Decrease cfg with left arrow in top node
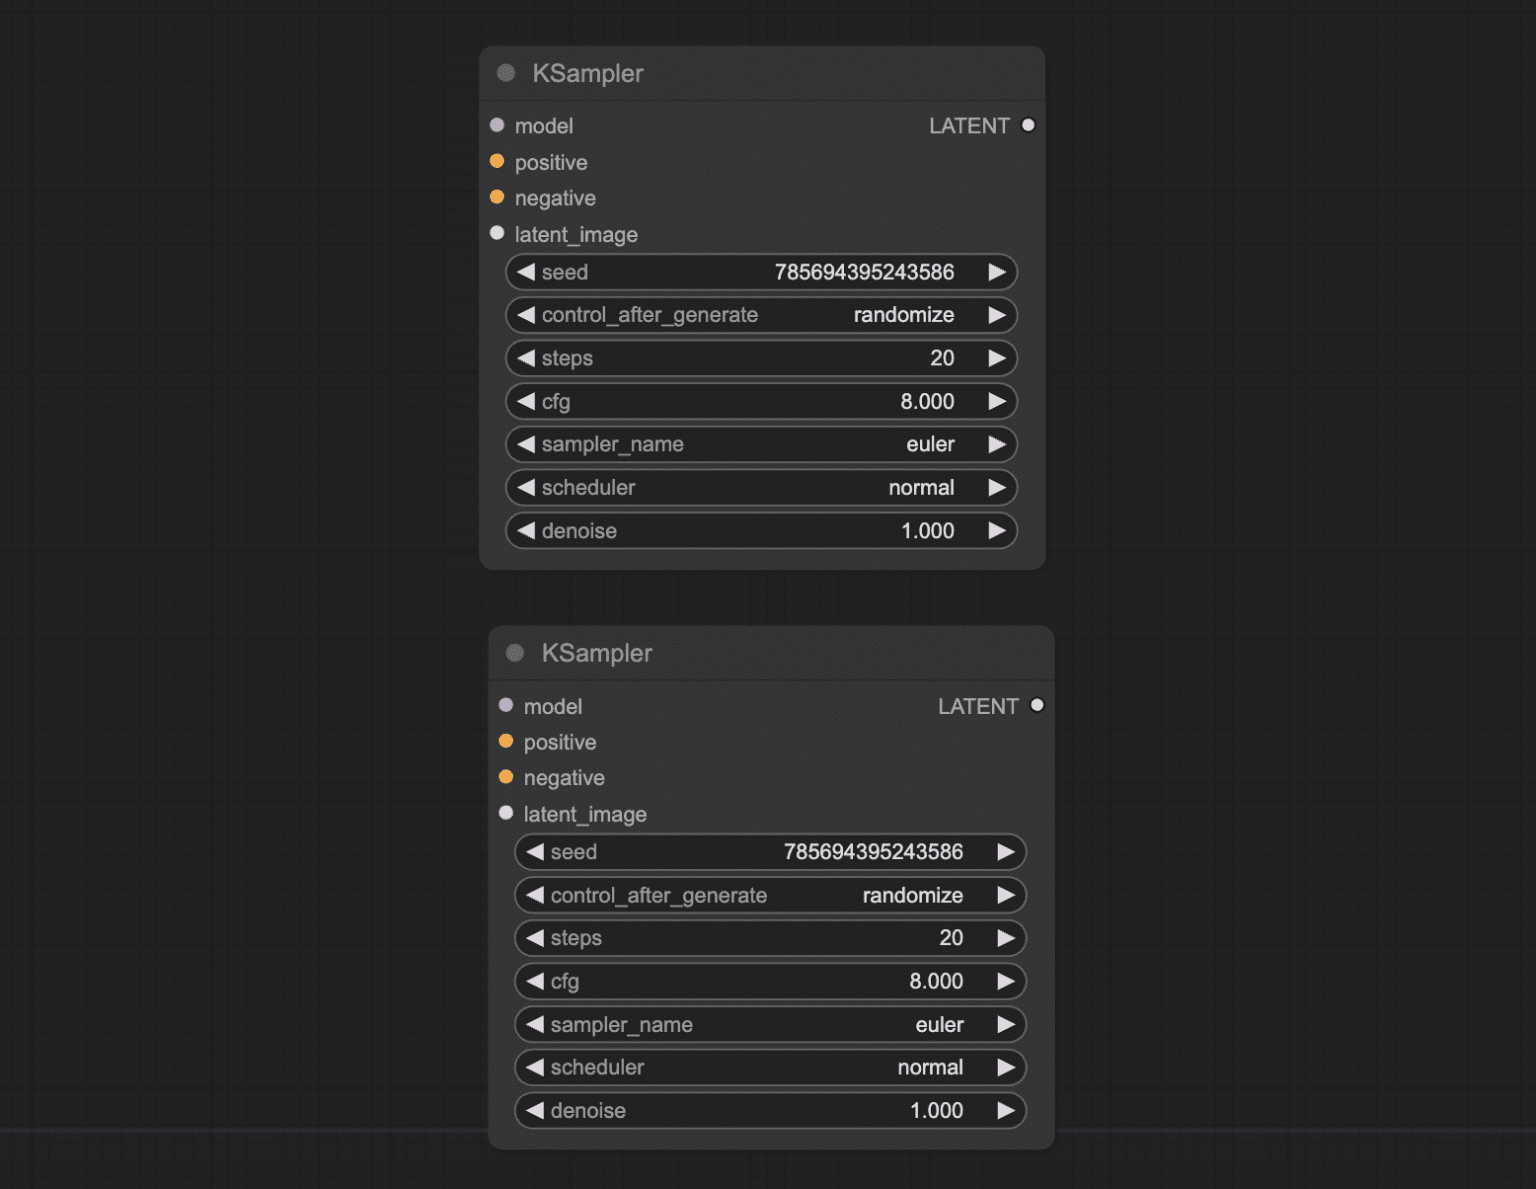The width and height of the screenshot is (1536, 1189). coord(526,401)
